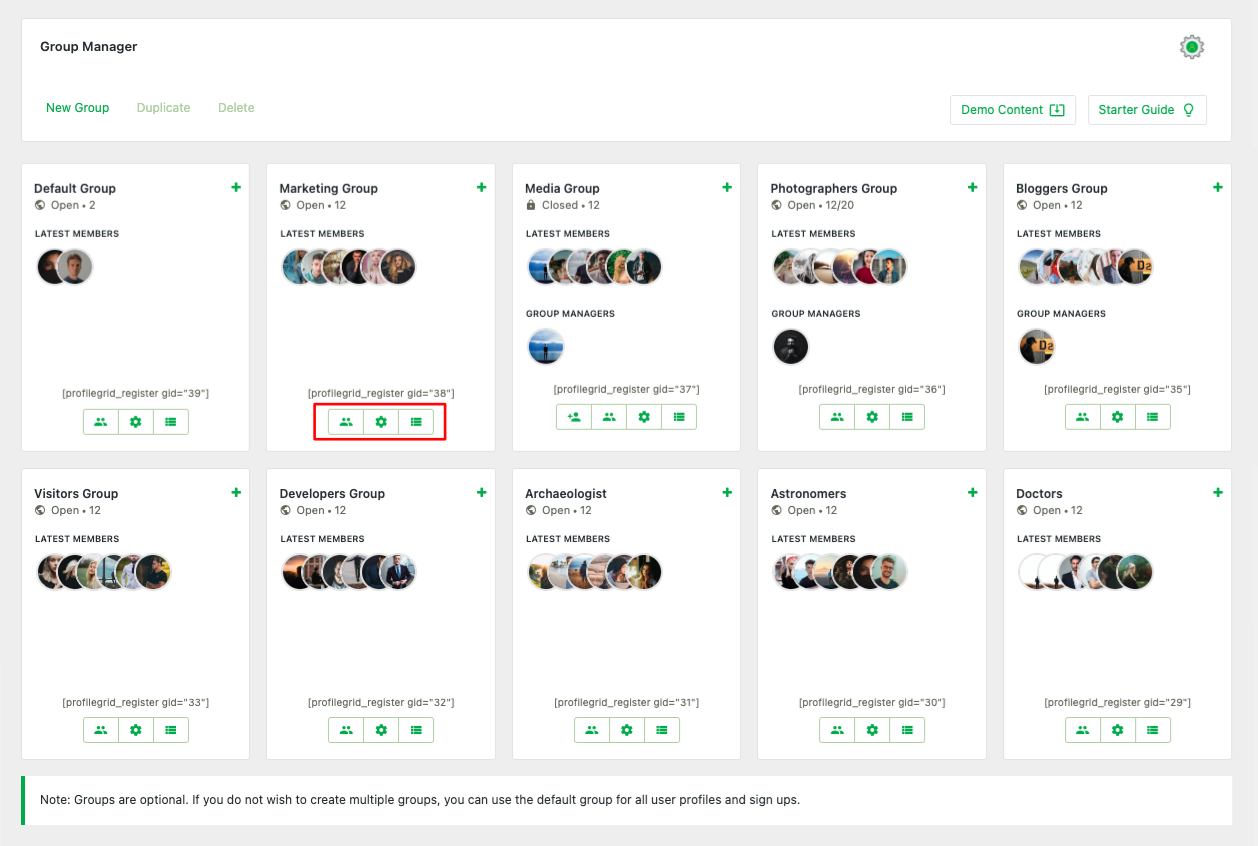Open Default Group members icon
The height and width of the screenshot is (846, 1258).
[x=101, y=422]
